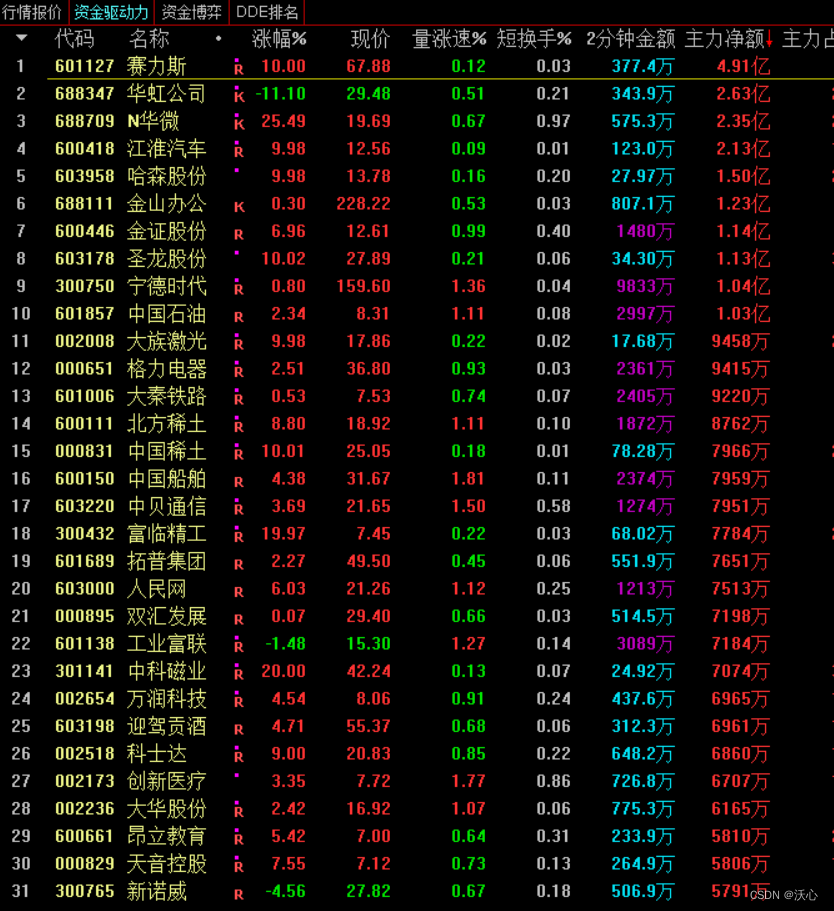This screenshot has height=911, width=834.
Task: Click the R marker beside 双汇发展
Action: 238,619
